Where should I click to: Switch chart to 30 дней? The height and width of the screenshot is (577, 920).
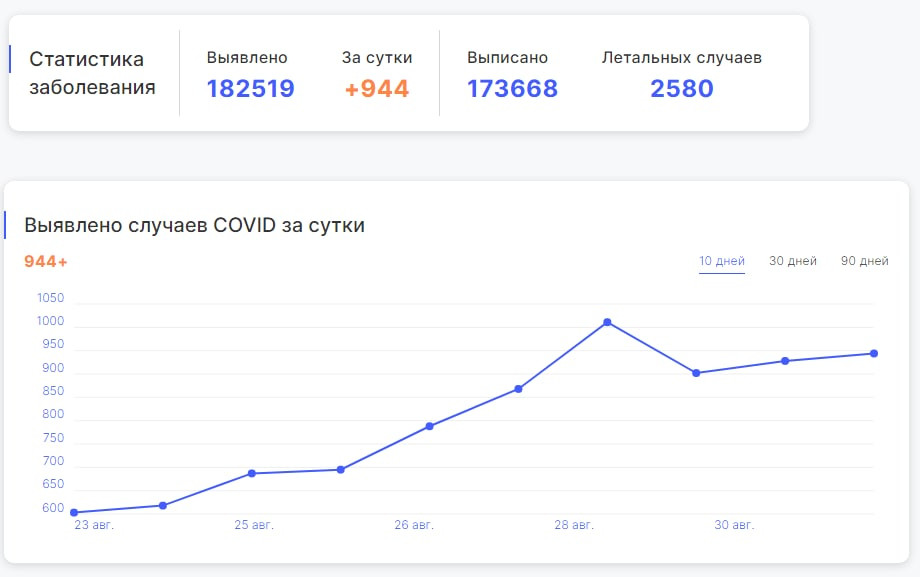click(x=793, y=261)
